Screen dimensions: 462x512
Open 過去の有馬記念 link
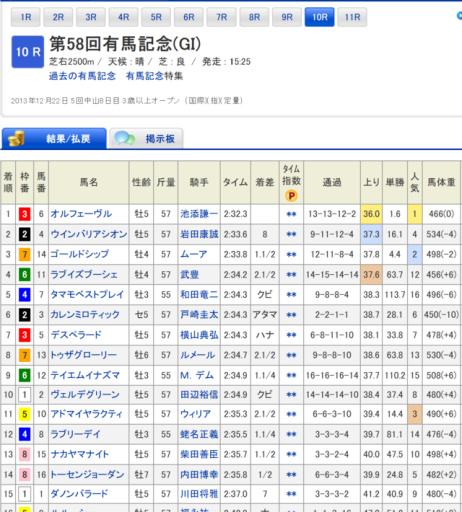tap(82, 76)
